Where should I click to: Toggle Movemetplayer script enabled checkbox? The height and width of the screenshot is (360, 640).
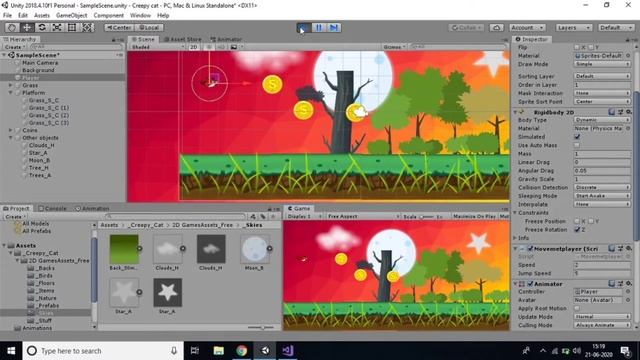coord(530,249)
